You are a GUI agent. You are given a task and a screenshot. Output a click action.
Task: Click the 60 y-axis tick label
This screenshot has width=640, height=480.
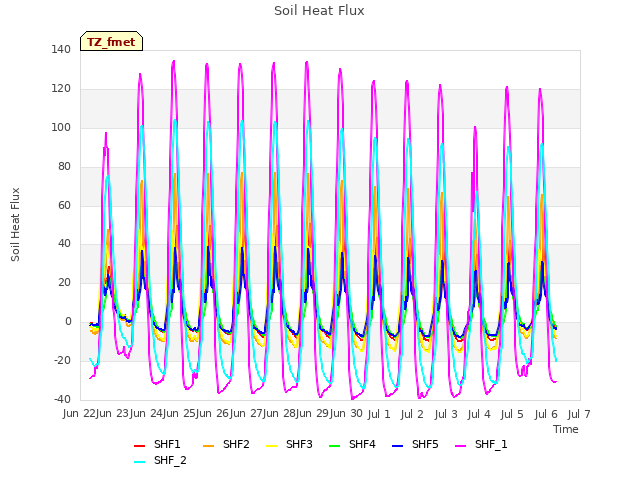point(64,205)
